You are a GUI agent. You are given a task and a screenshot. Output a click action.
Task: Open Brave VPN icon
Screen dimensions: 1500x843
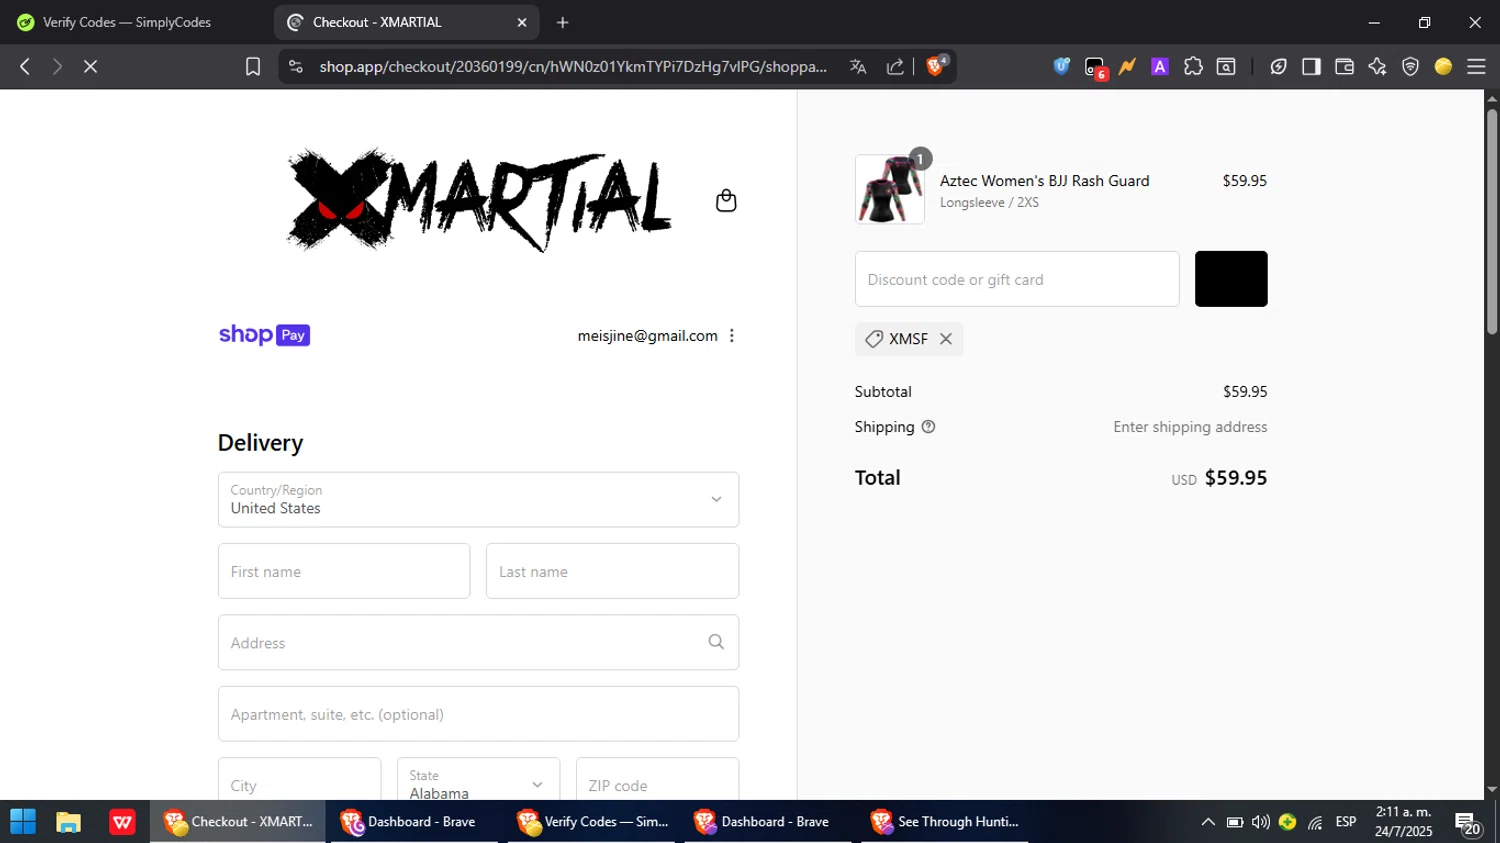tap(1410, 66)
